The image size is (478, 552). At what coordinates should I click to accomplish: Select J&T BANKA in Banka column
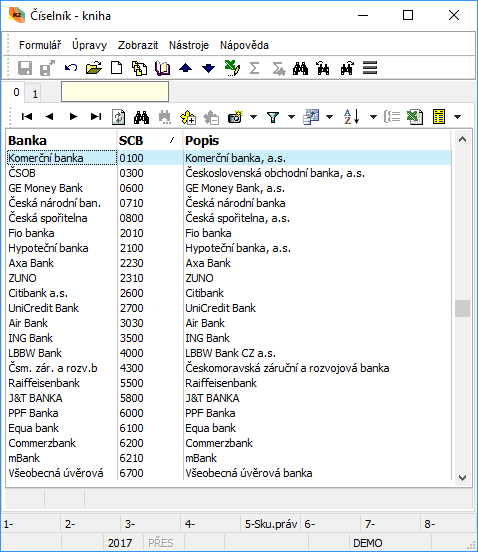click(35, 398)
